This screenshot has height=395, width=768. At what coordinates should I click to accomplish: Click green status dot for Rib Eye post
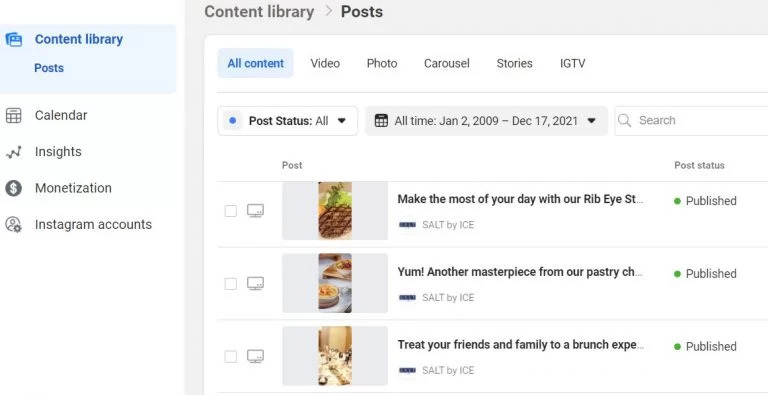[x=677, y=201]
